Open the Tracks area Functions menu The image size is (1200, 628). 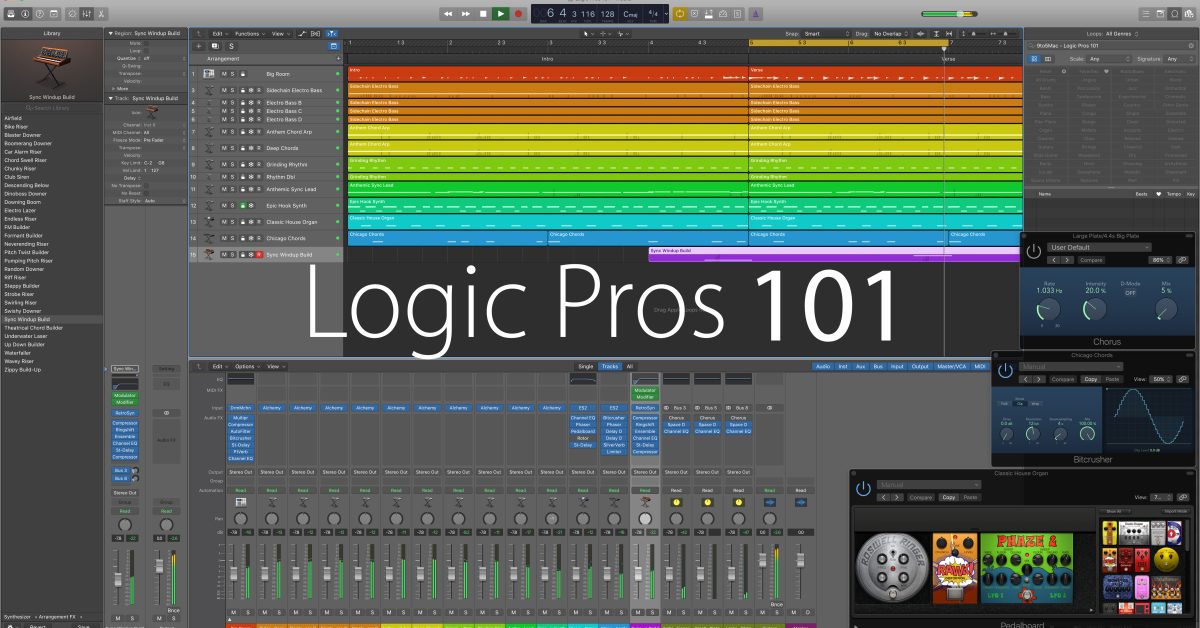click(249, 33)
